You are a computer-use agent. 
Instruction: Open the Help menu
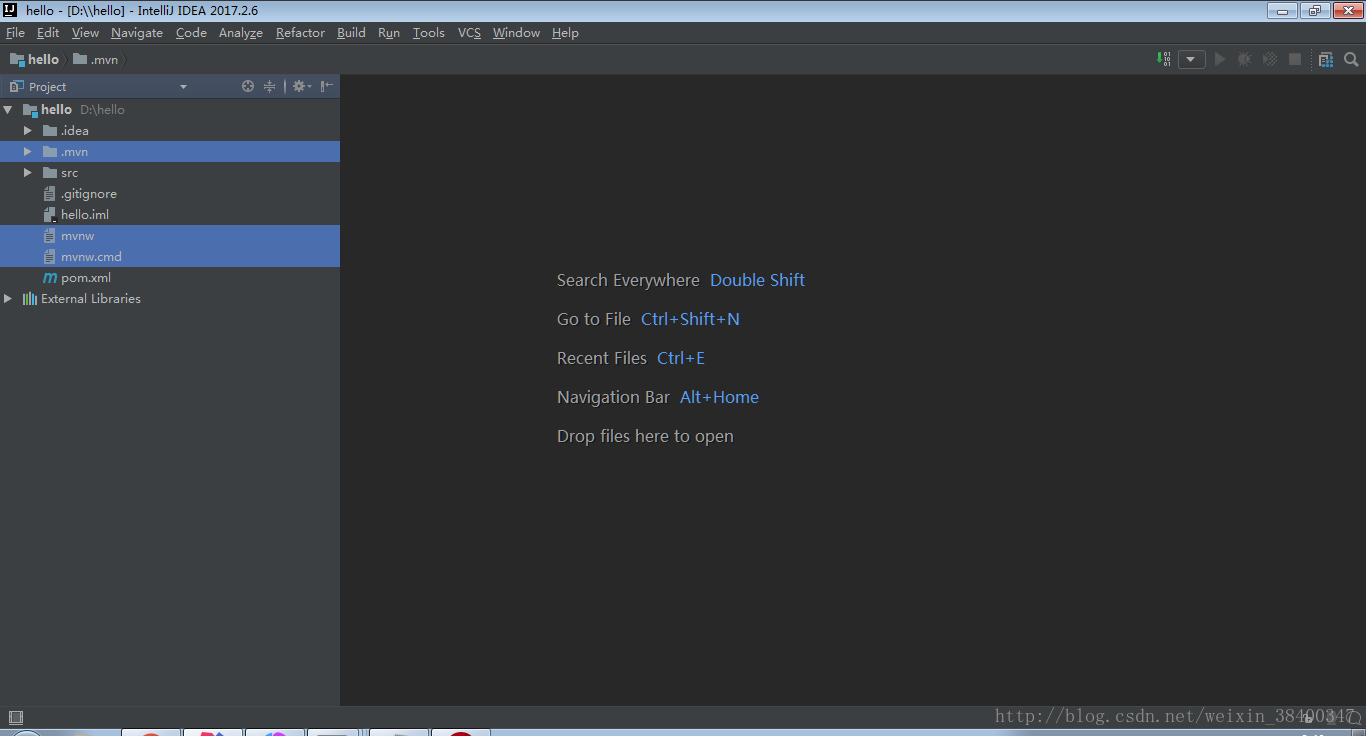(565, 32)
